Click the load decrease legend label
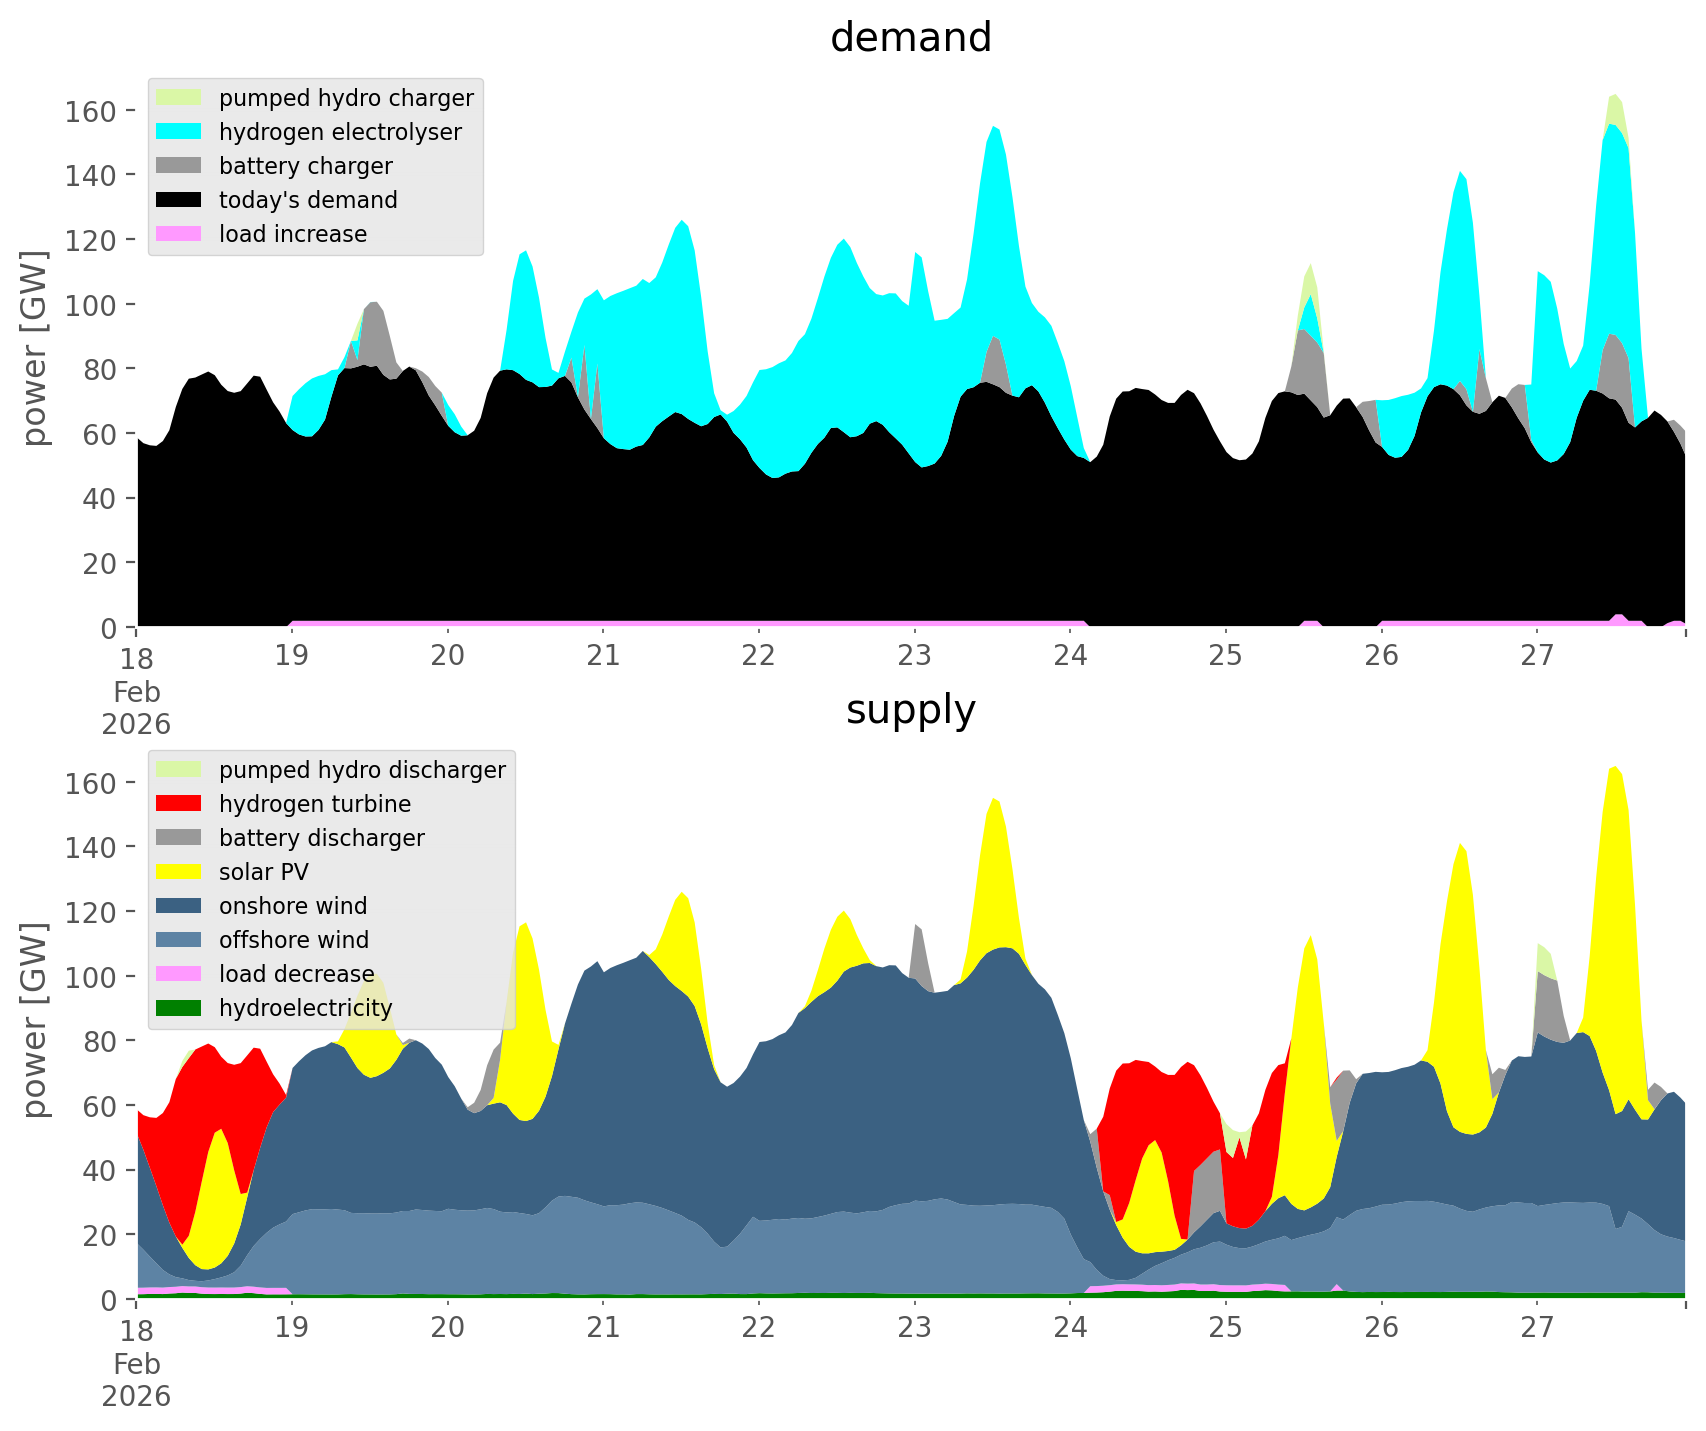 (296, 974)
